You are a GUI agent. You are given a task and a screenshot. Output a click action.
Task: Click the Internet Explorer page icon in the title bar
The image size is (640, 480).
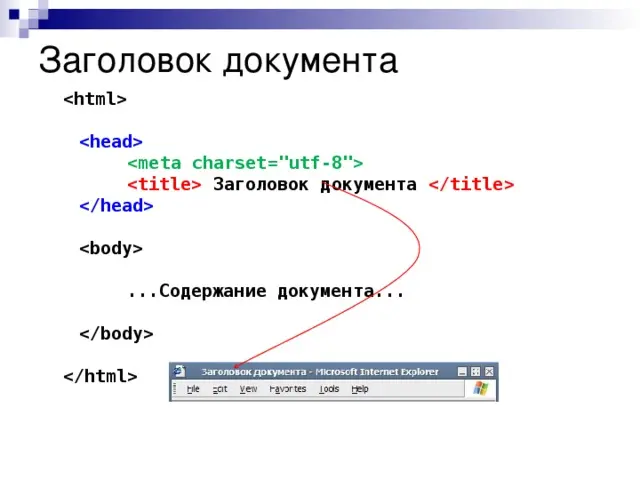click(x=179, y=371)
